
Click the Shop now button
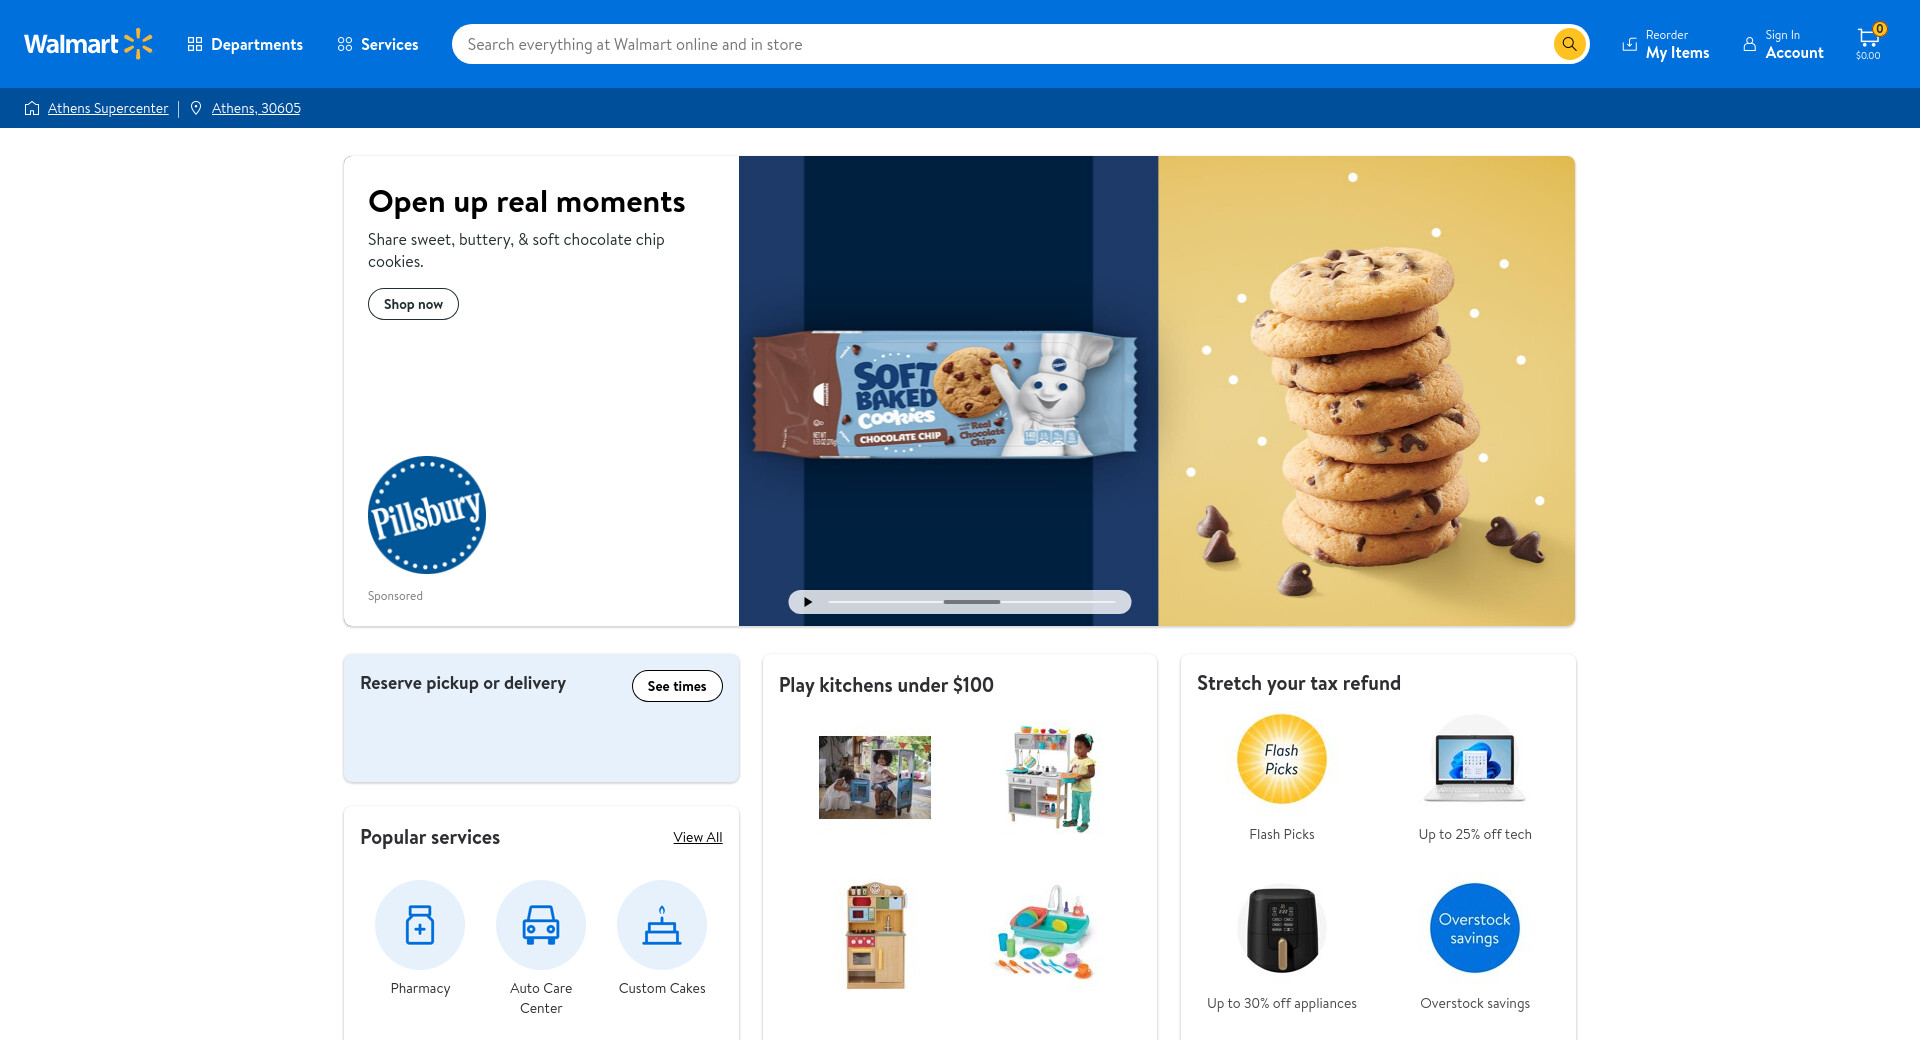pyautogui.click(x=413, y=304)
